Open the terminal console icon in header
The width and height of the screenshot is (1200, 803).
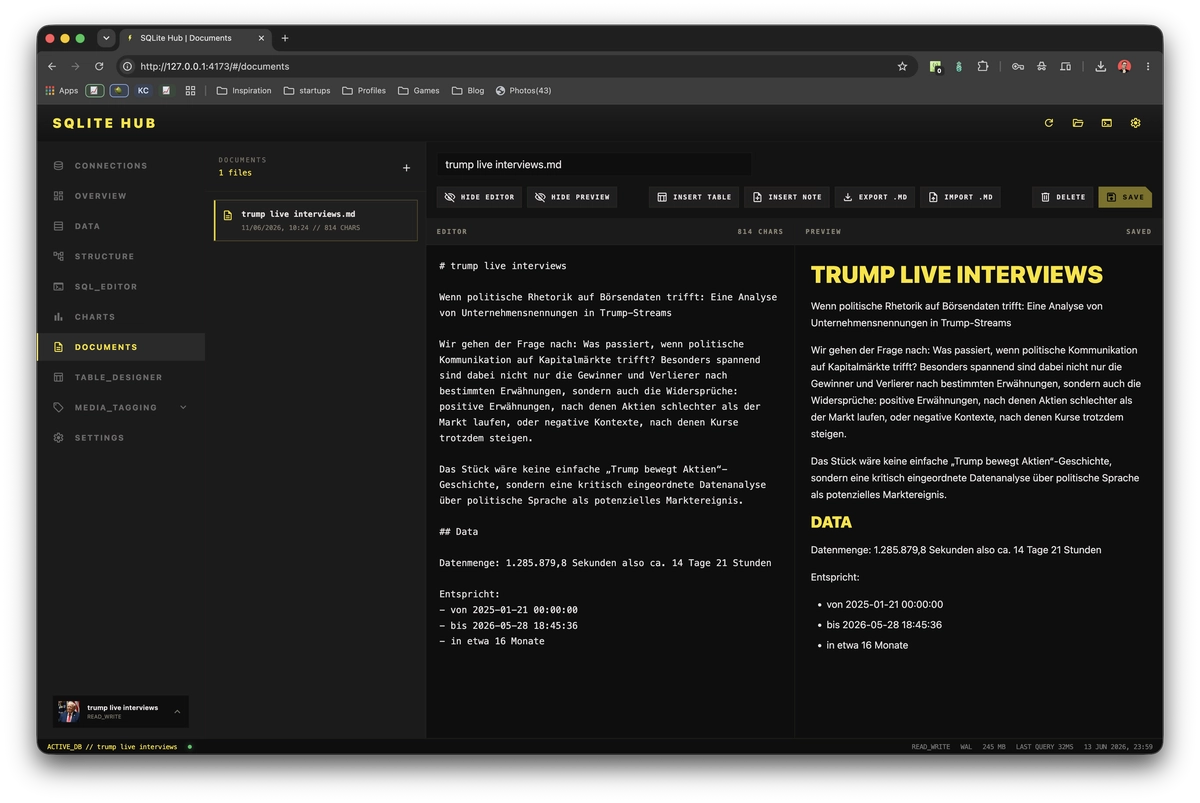[x=1107, y=123]
